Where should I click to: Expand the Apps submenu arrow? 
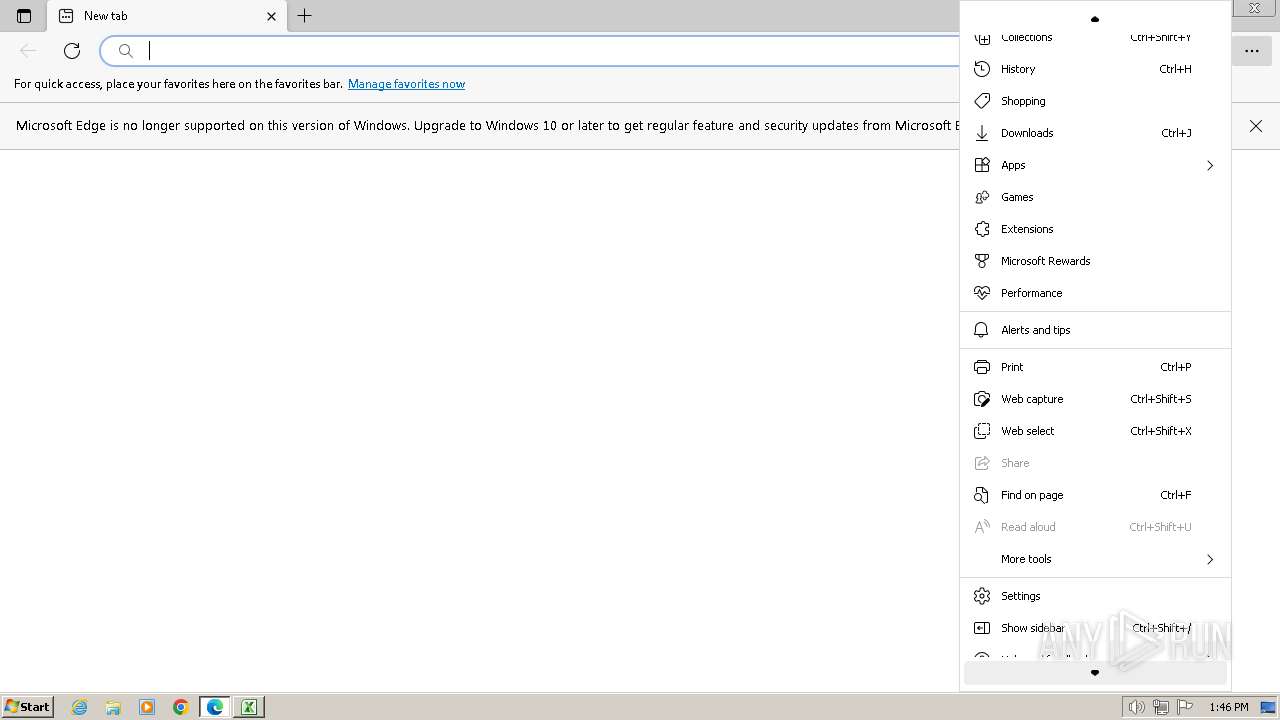click(x=1210, y=165)
